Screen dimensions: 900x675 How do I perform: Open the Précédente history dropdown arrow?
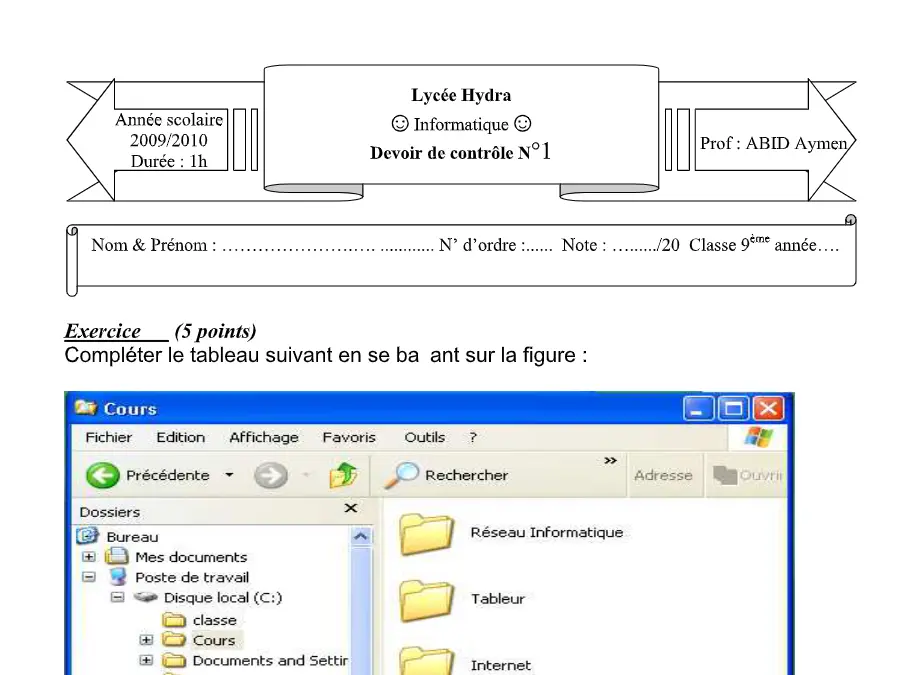230,475
